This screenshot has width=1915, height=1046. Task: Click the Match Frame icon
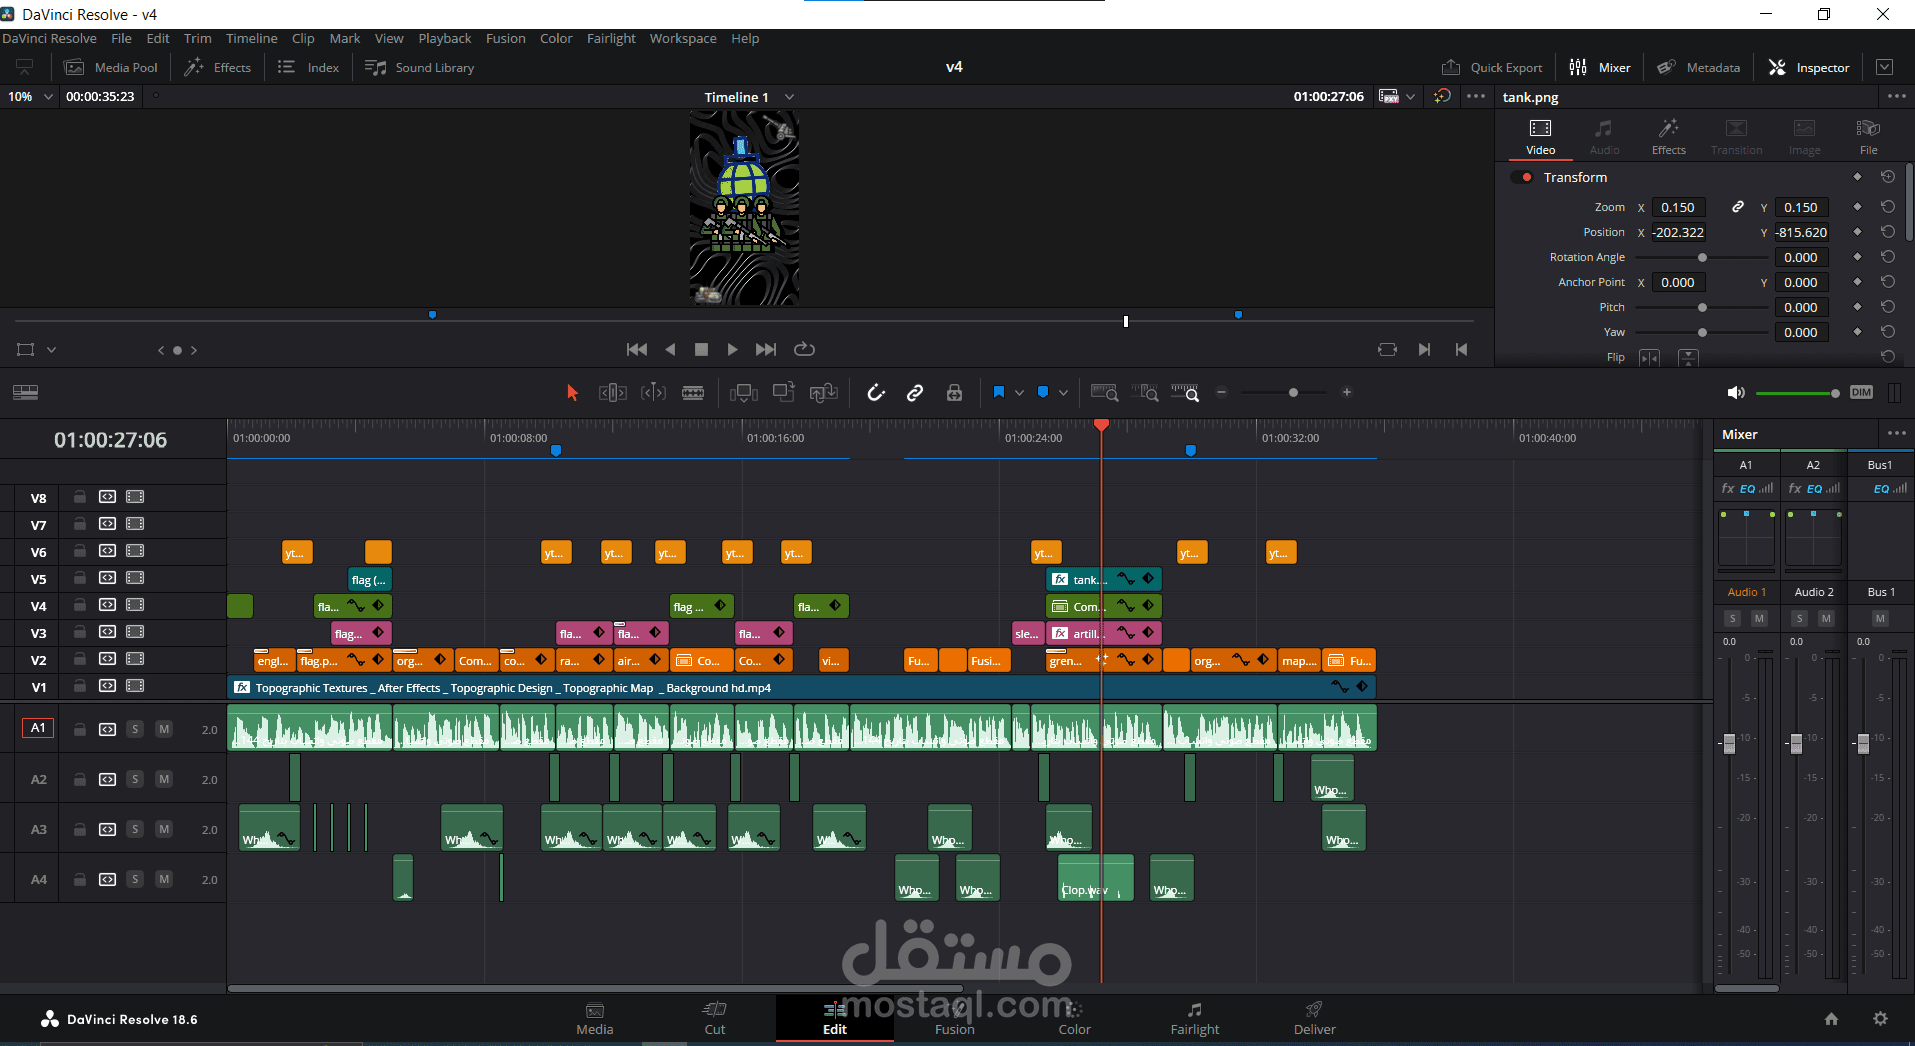click(1387, 349)
